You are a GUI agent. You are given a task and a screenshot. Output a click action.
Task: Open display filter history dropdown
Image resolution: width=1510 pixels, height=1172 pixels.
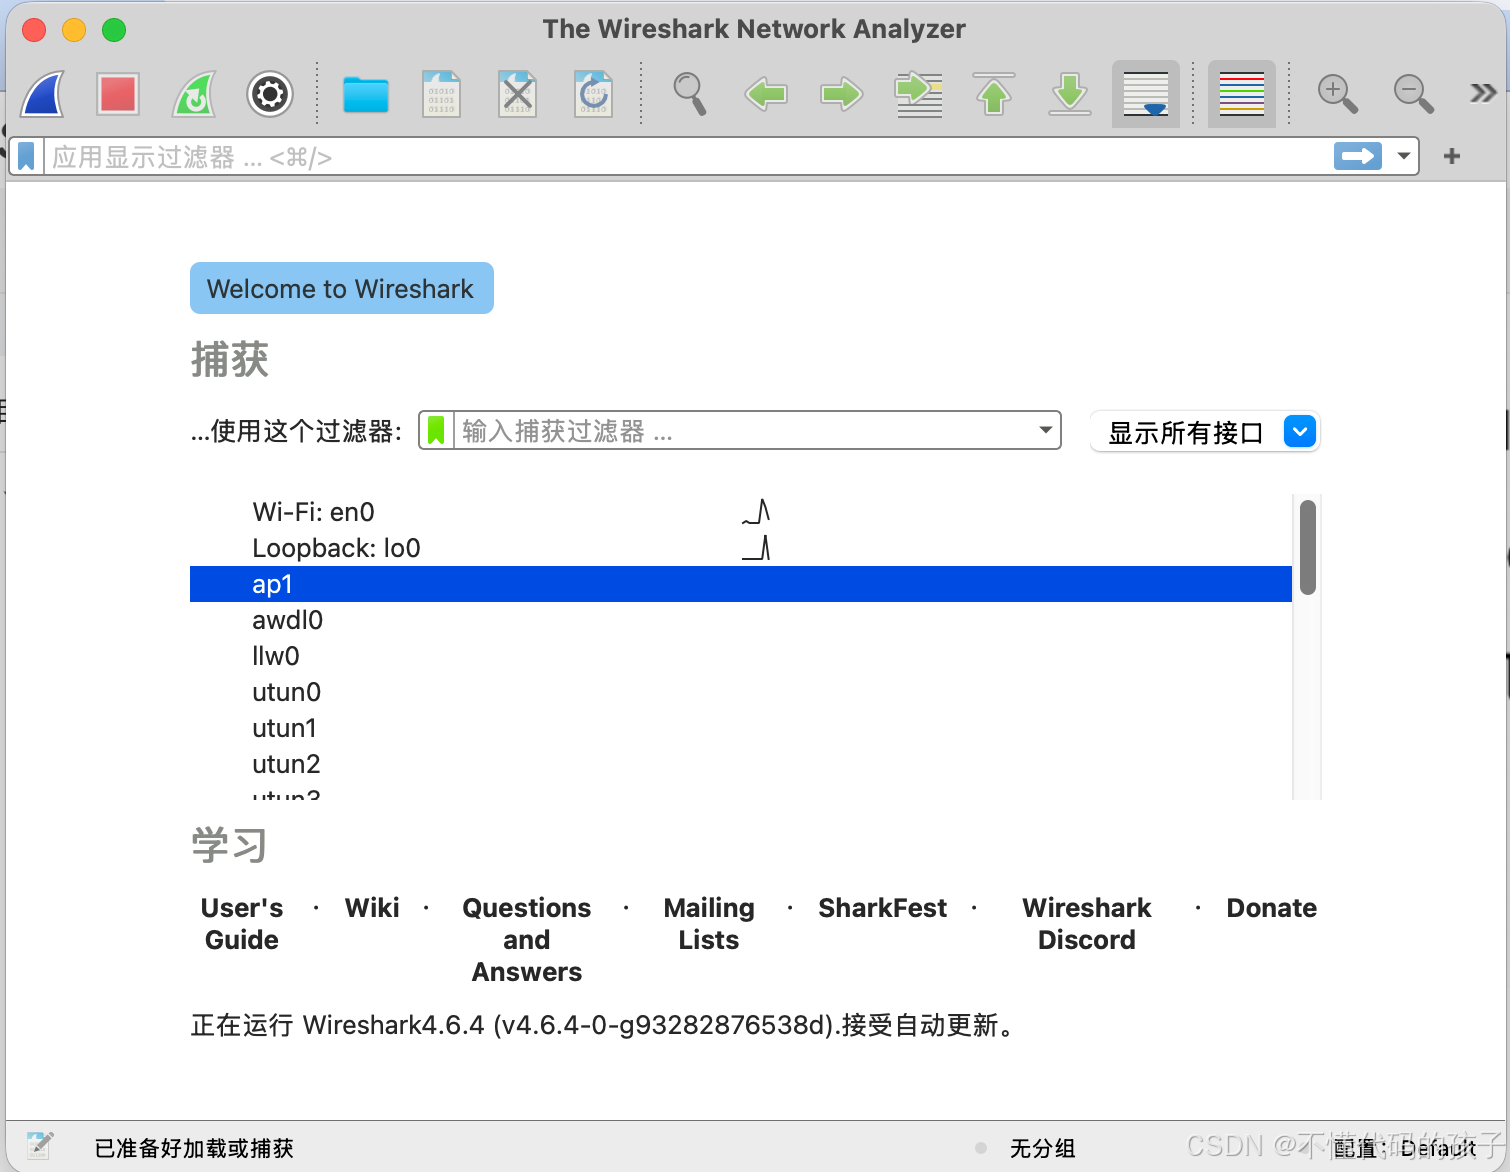(1404, 156)
